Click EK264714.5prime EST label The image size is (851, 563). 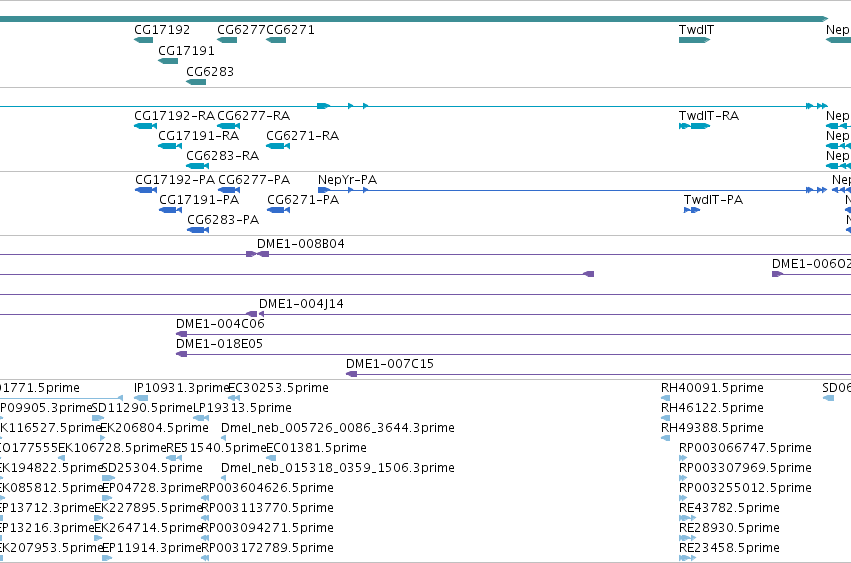[149, 528]
